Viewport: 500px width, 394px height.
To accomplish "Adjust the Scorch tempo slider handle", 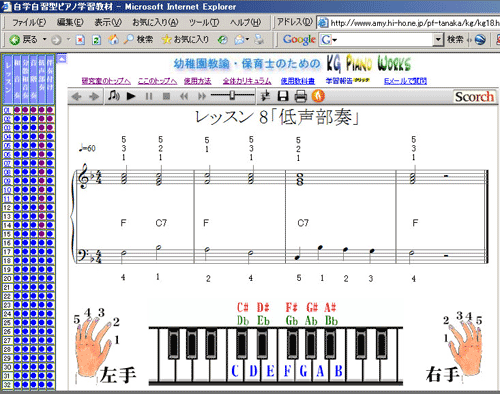I will click(232, 96).
